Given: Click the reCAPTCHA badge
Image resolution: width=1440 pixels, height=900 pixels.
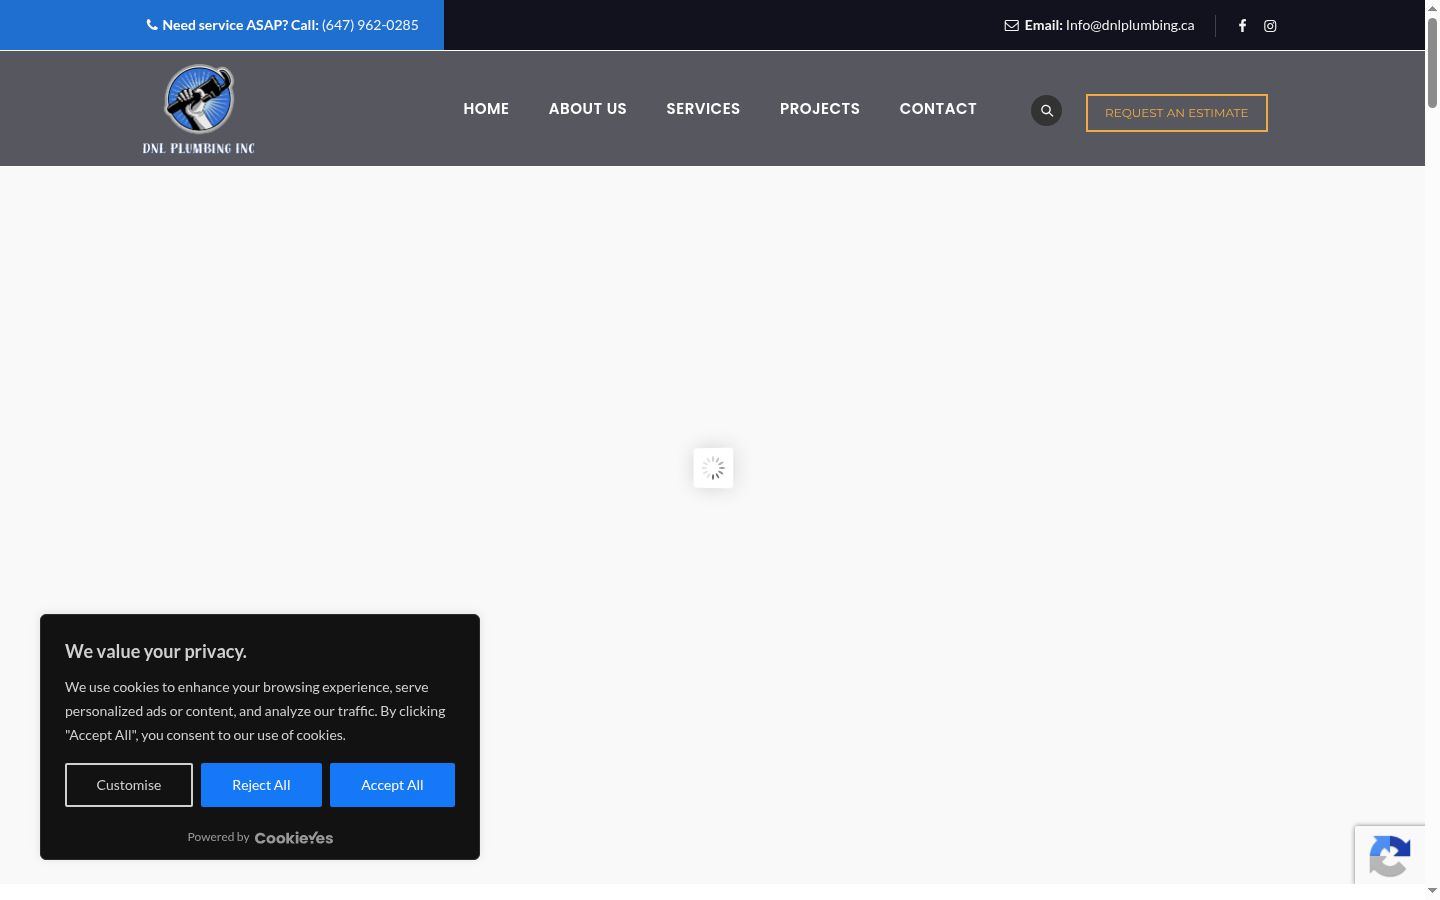Looking at the screenshot, I should 1390,855.
